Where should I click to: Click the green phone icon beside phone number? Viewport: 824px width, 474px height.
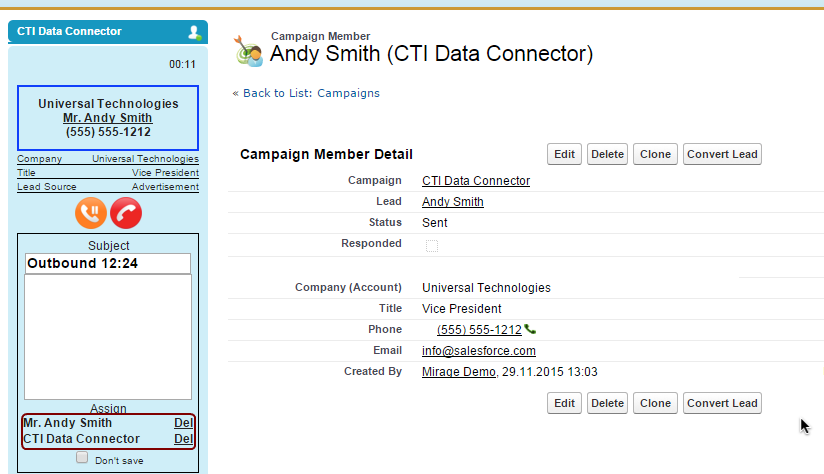(530, 329)
